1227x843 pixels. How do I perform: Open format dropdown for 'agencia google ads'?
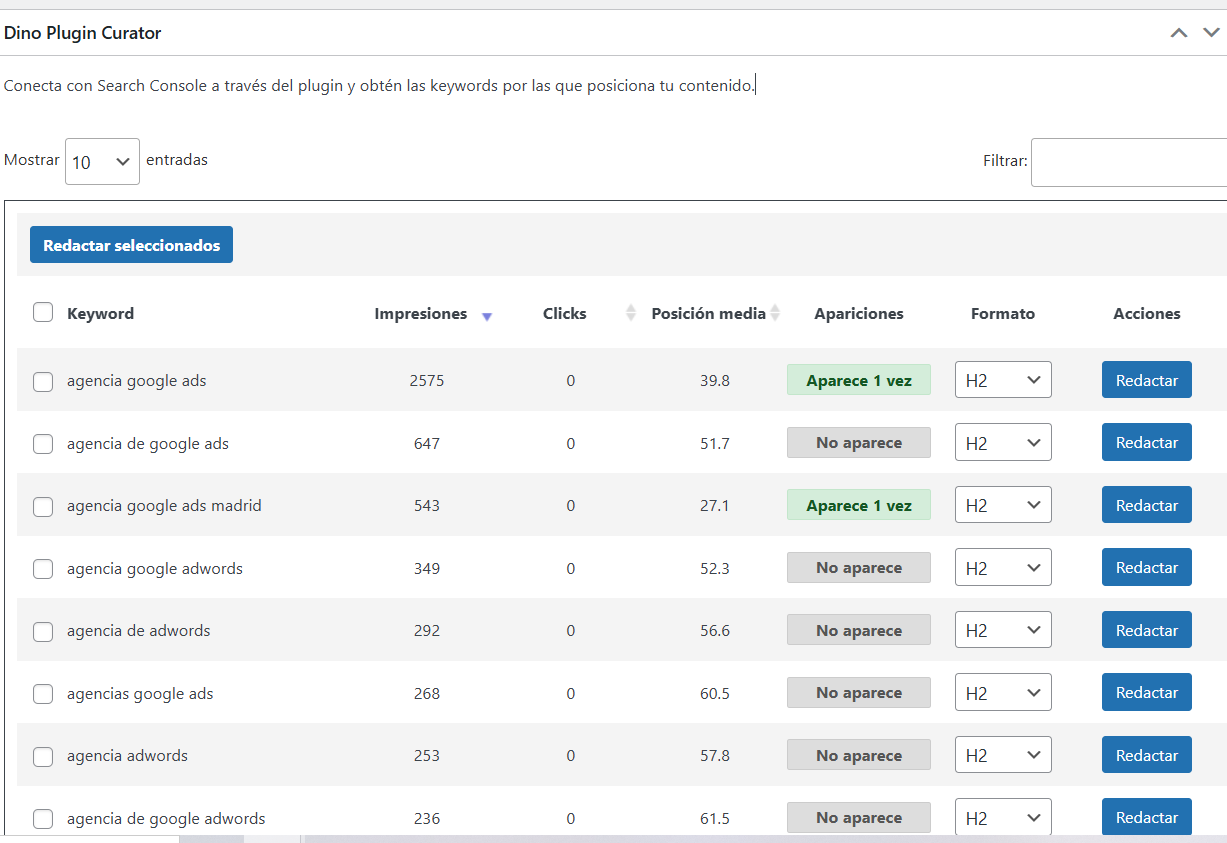point(1003,380)
